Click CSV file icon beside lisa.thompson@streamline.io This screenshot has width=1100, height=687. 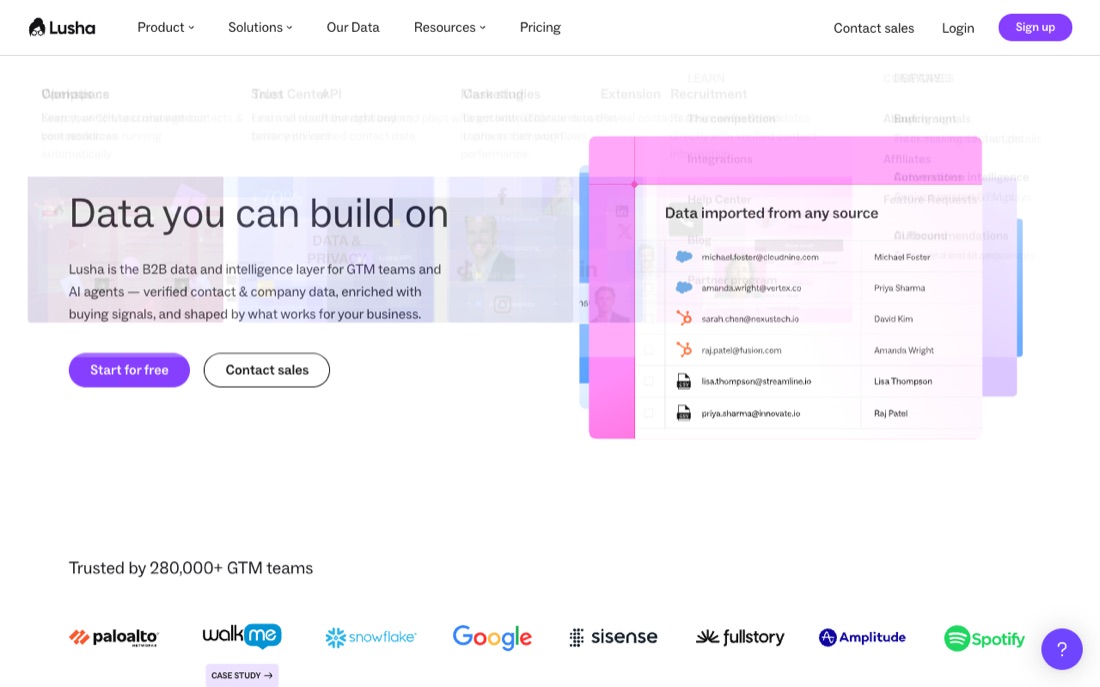pyautogui.click(x=683, y=381)
